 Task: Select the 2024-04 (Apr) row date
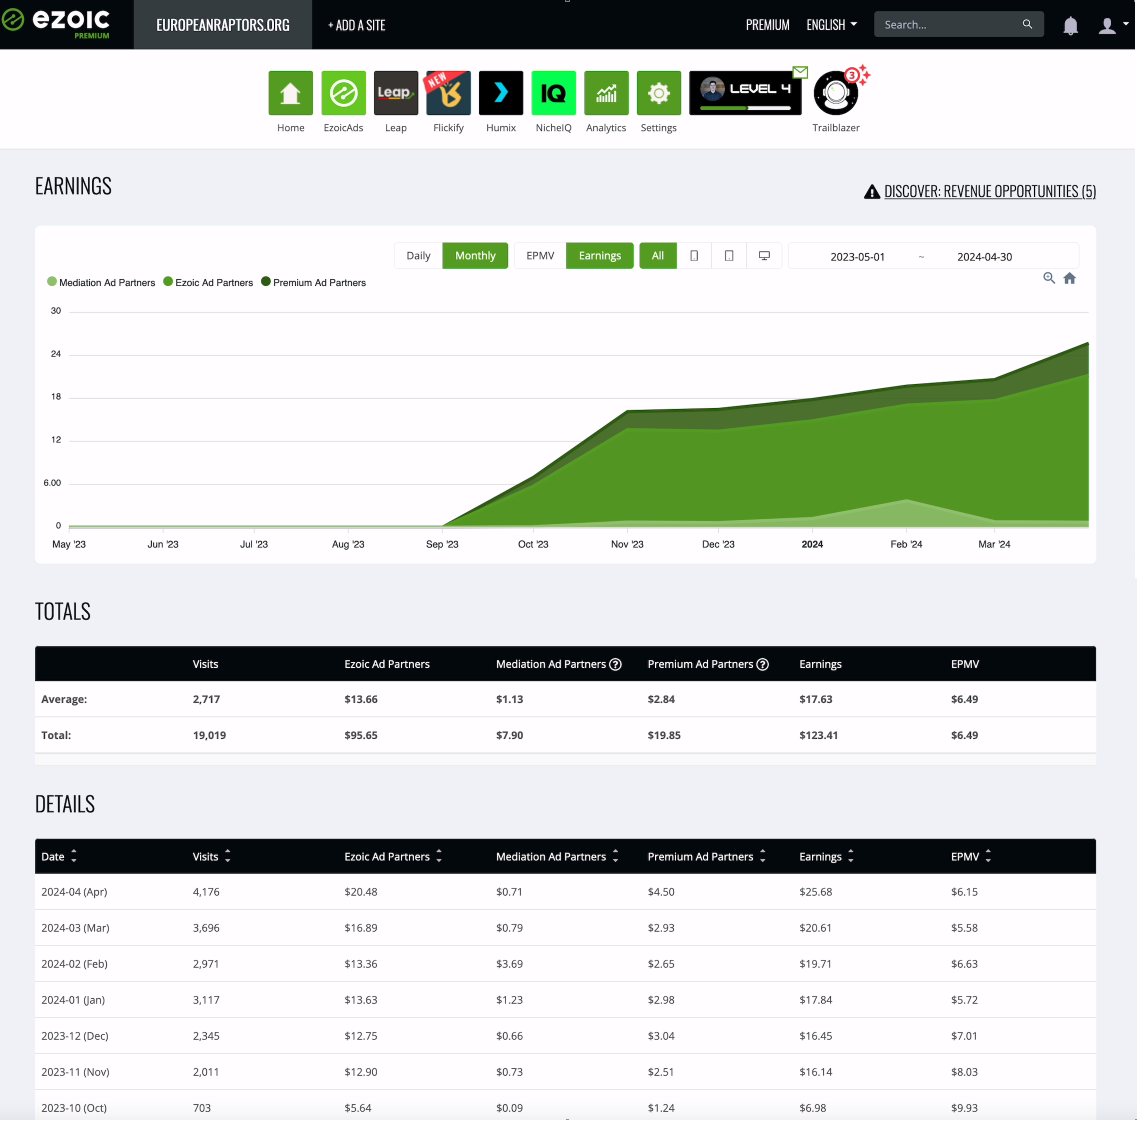click(x=74, y=892)
